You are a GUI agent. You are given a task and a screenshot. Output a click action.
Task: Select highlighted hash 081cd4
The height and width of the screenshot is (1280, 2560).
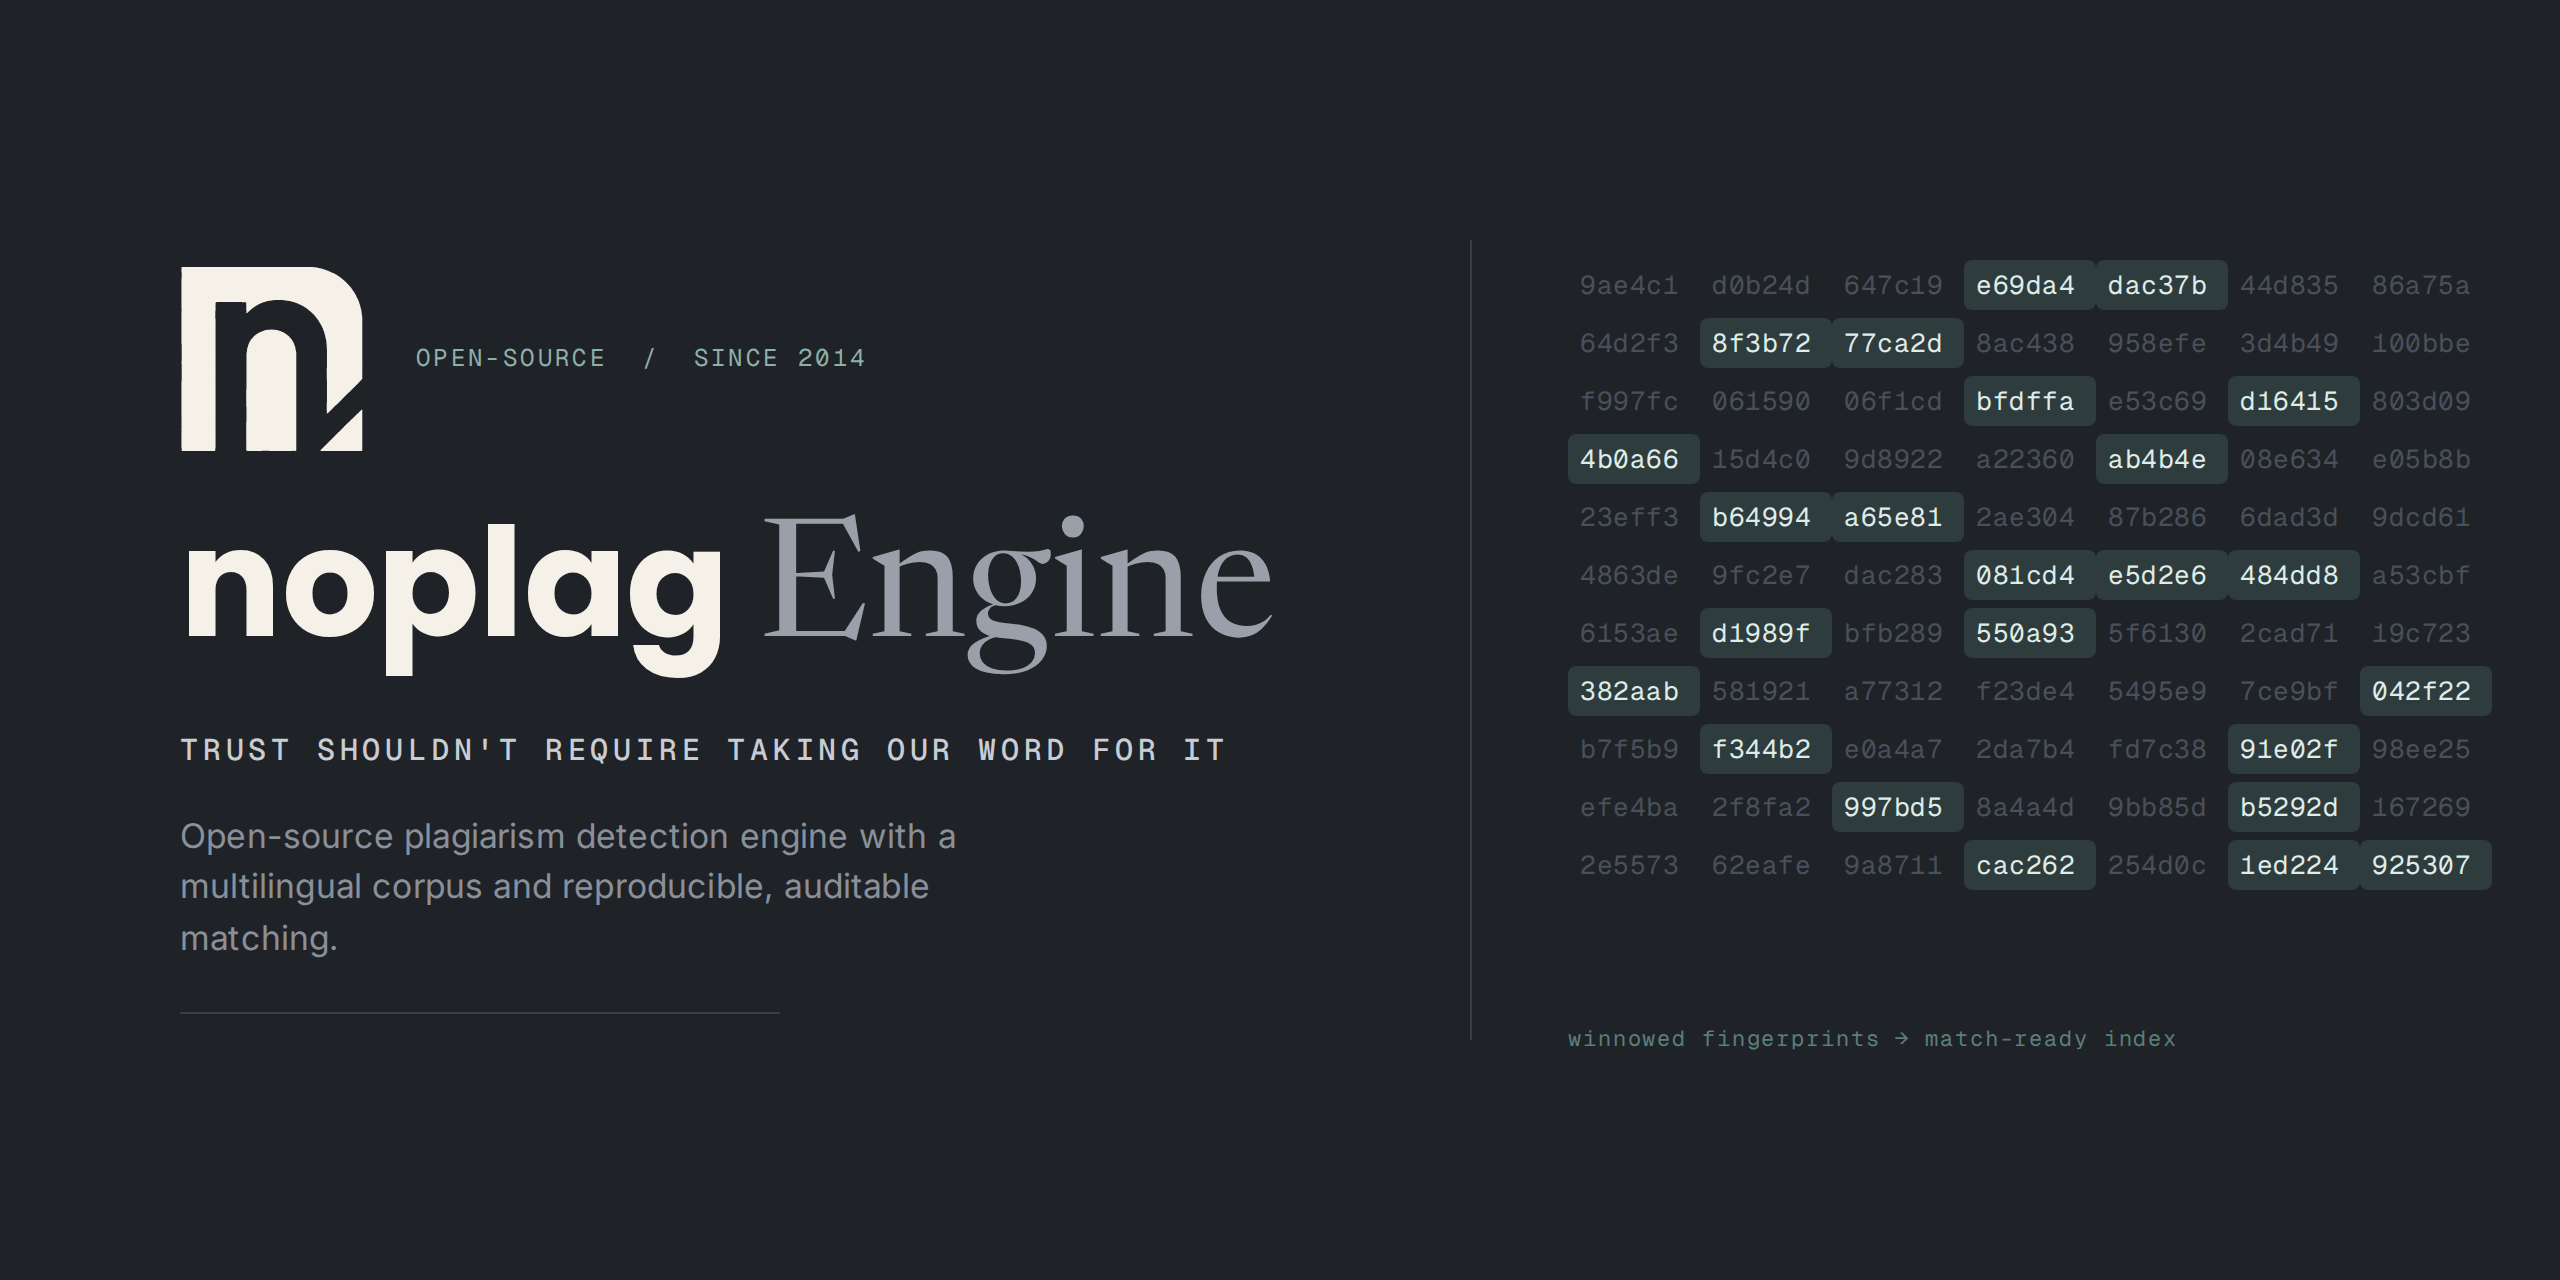click(2030, 575)
